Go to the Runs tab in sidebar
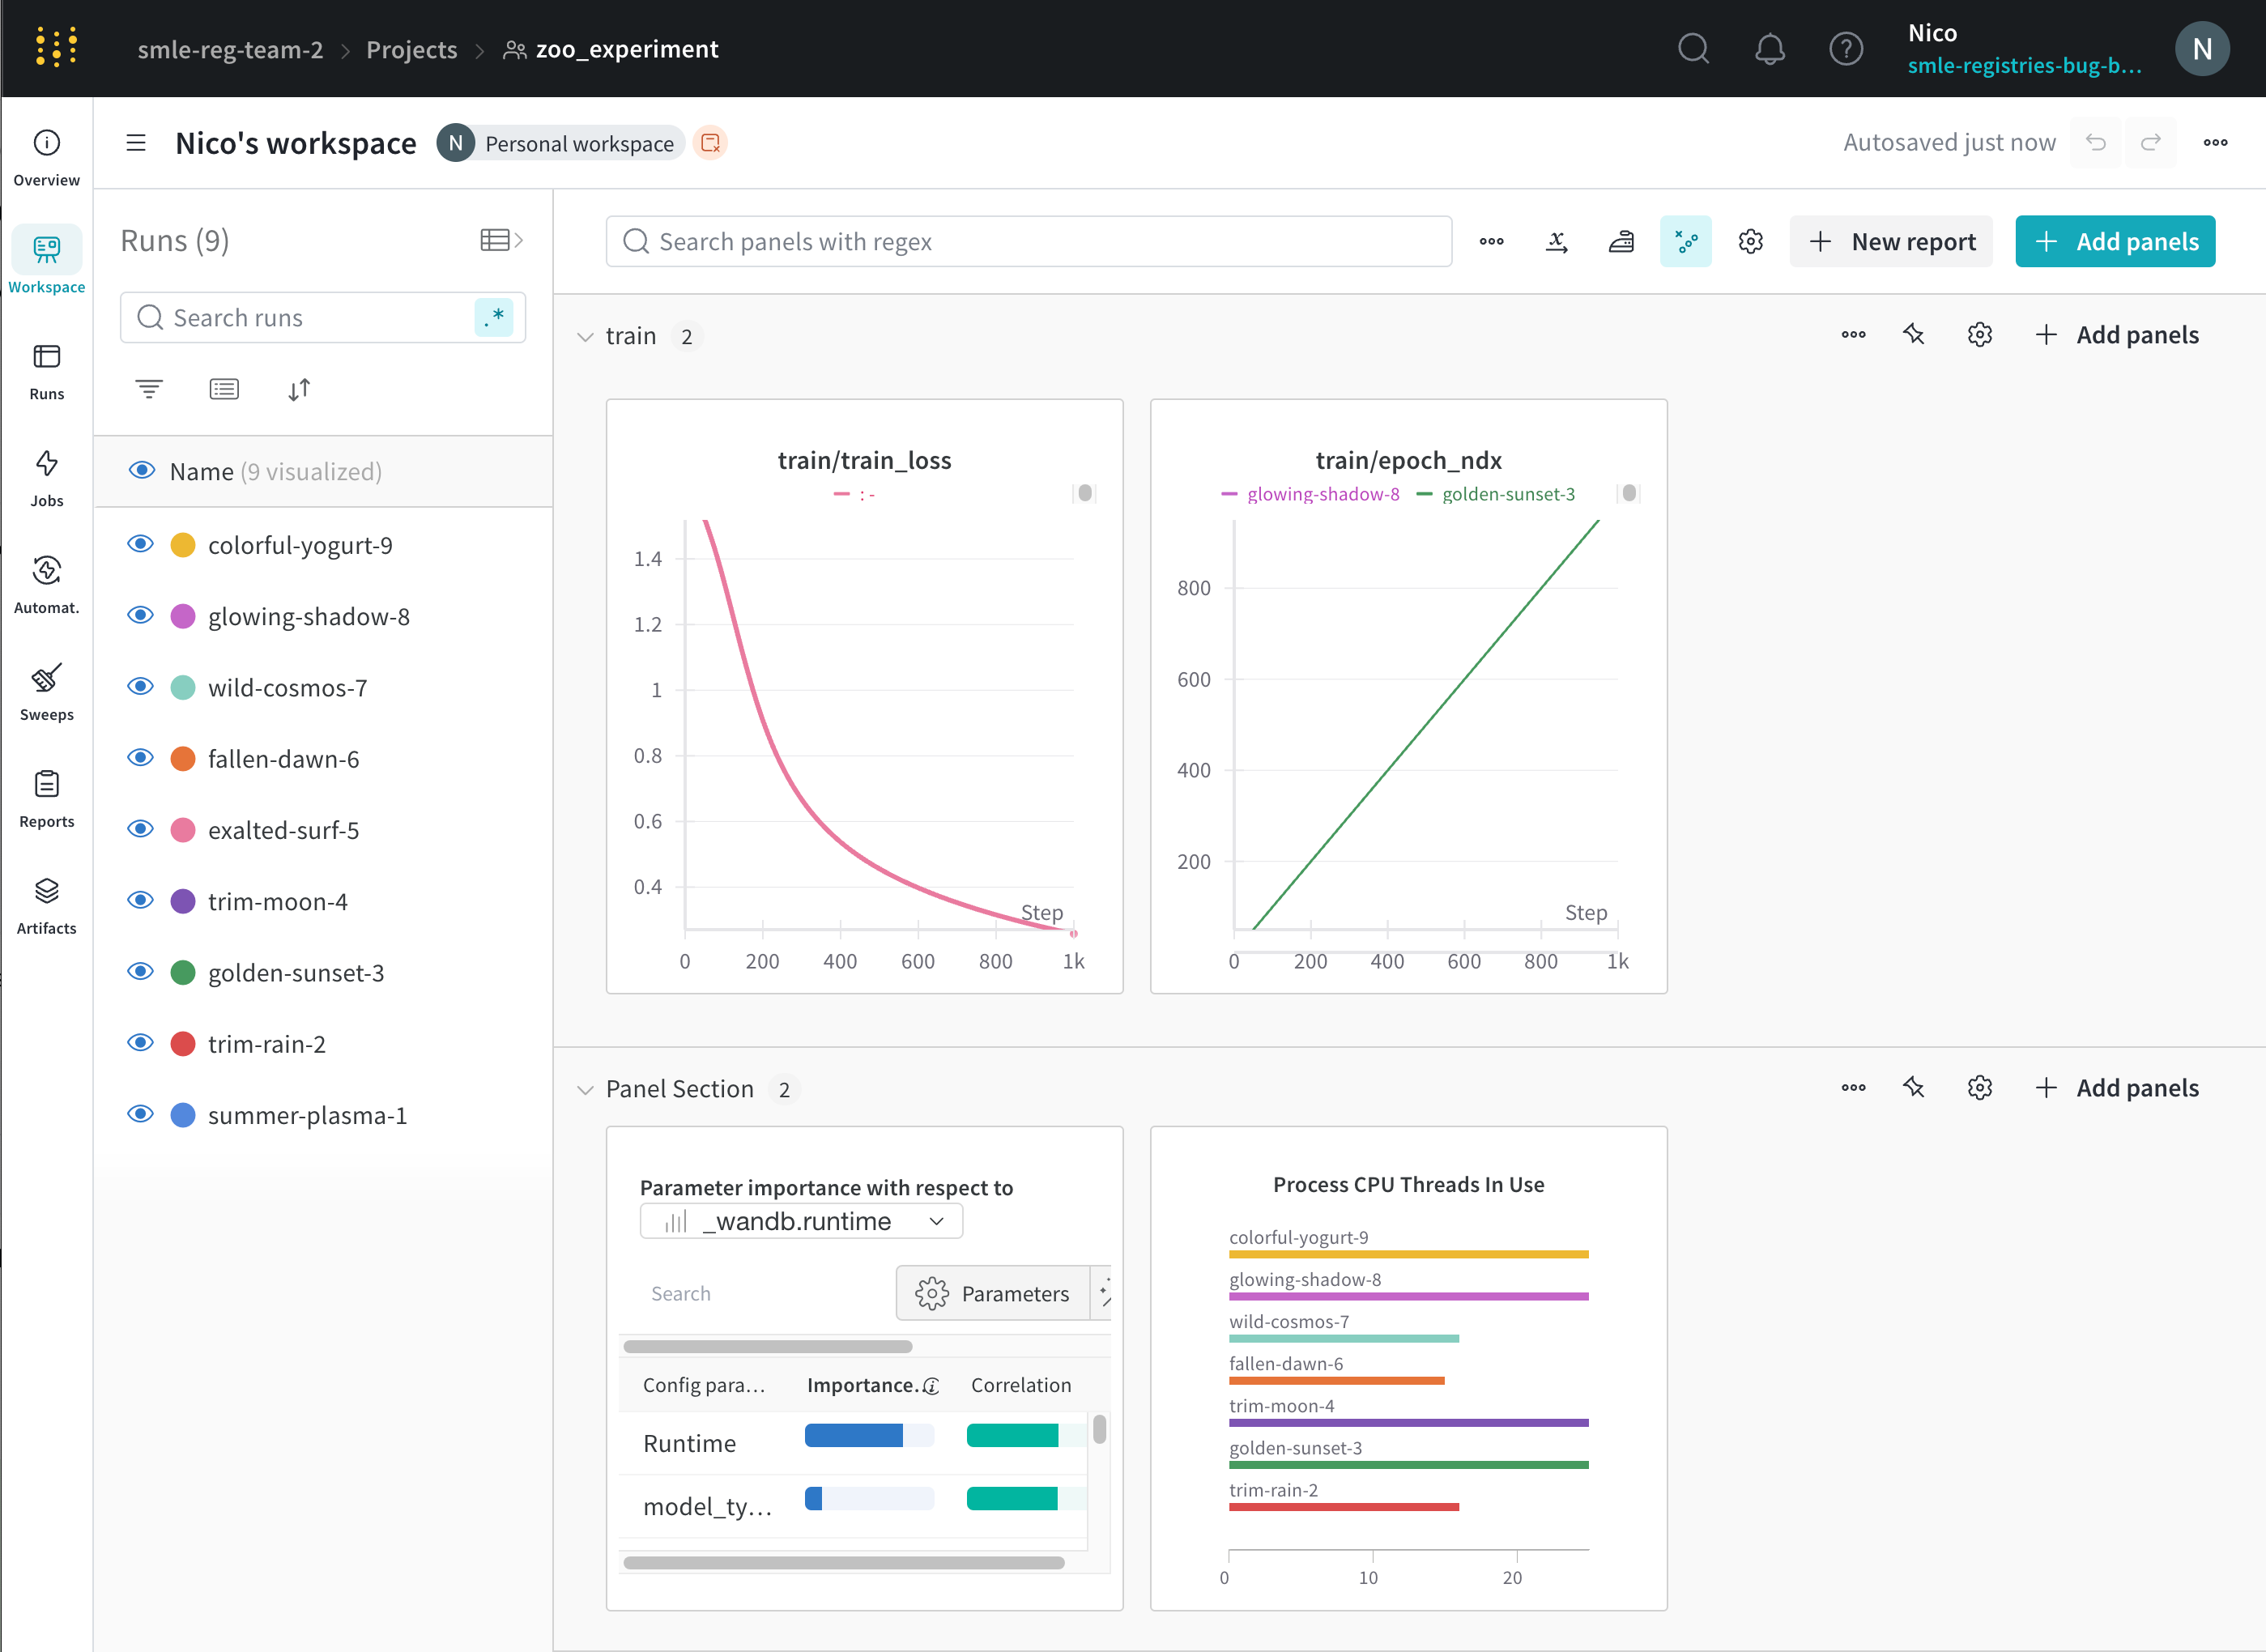Image resolution: width=2266 pixels, height=1652 pixels. [x=46, y=371]
